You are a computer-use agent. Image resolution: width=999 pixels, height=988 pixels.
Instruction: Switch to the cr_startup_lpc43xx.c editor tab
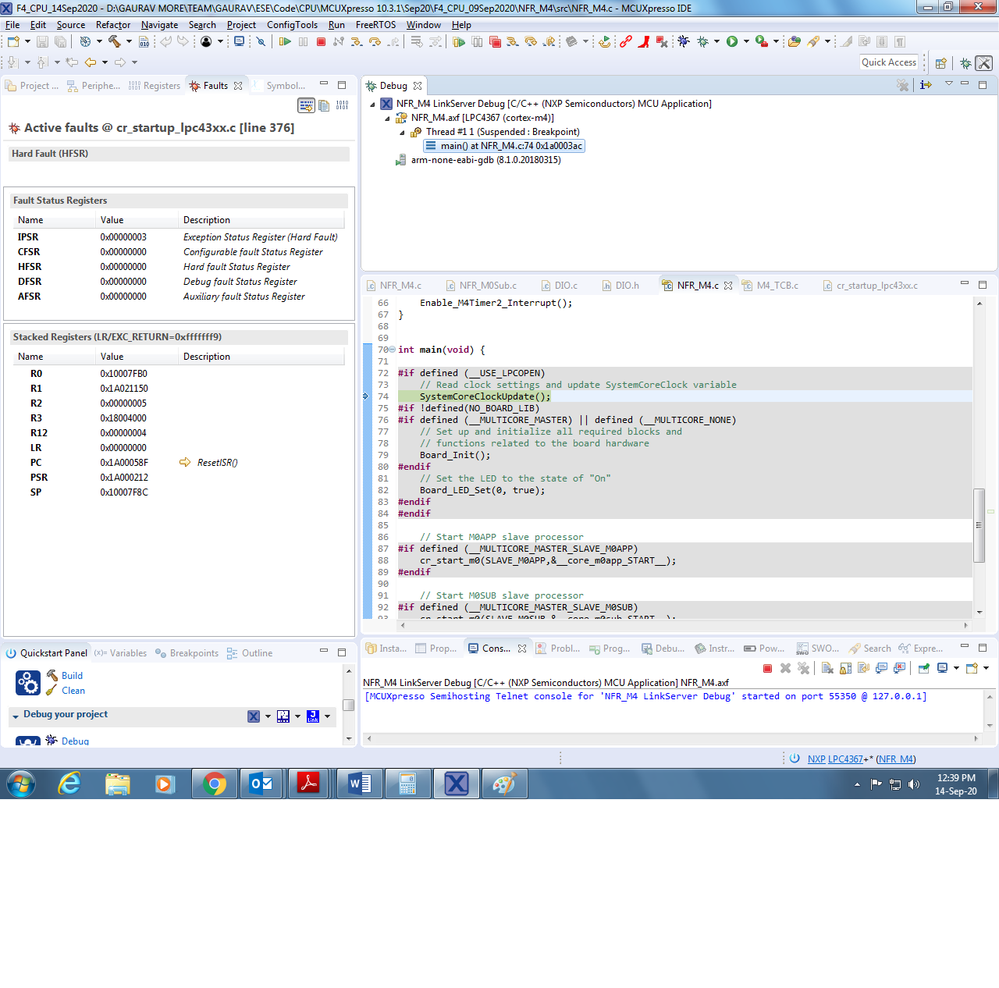(870, 285)
